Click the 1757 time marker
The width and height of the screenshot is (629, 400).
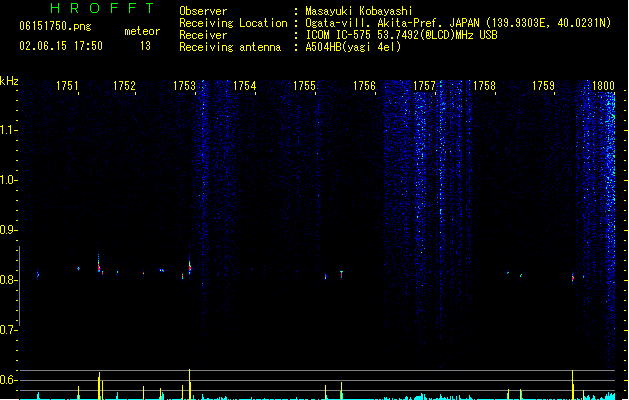pos(424,86)
